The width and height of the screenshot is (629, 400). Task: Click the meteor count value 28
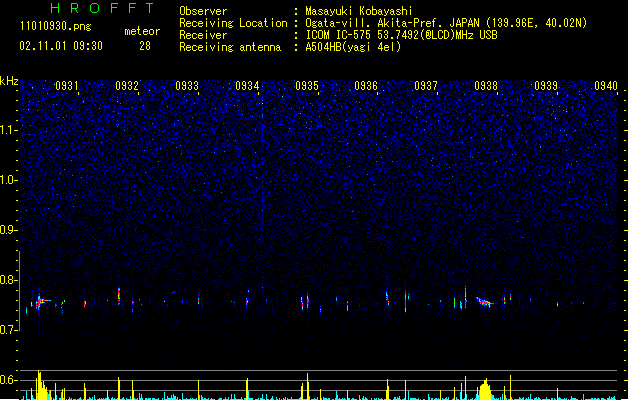pos(145,46)
